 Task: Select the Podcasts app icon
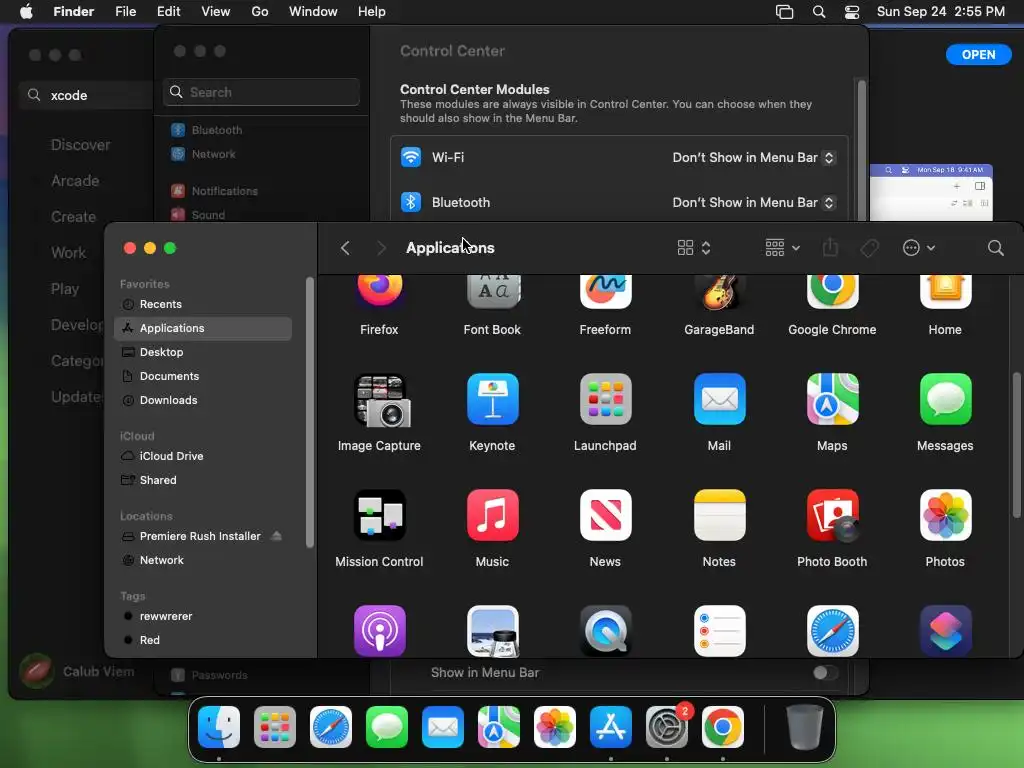[379, 631]
